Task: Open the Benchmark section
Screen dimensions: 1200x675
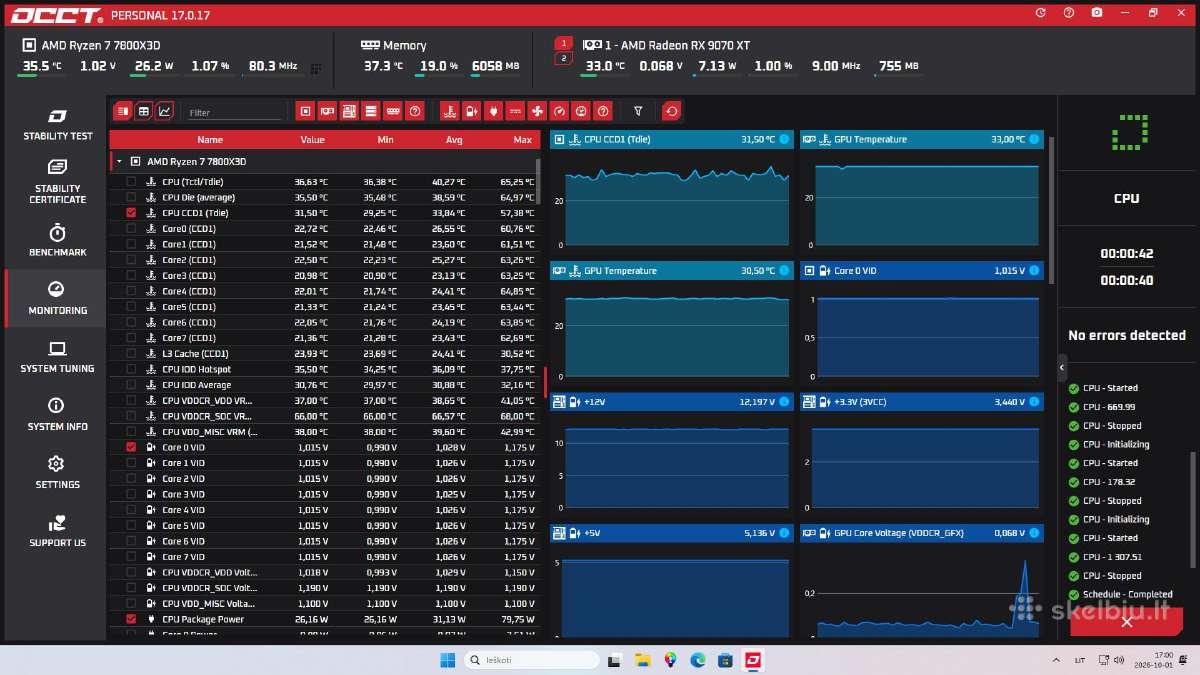Action: (58, 240)
